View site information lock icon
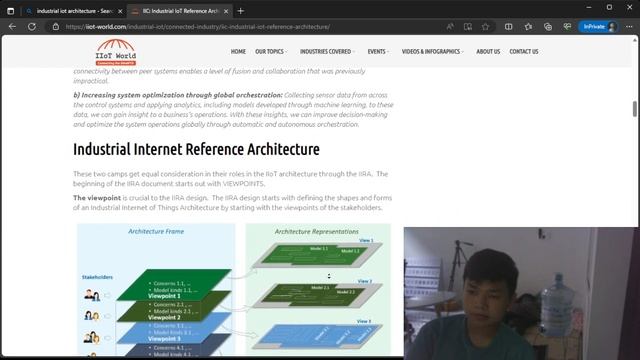This screenshot has width=640, height=360. (56, 27)
